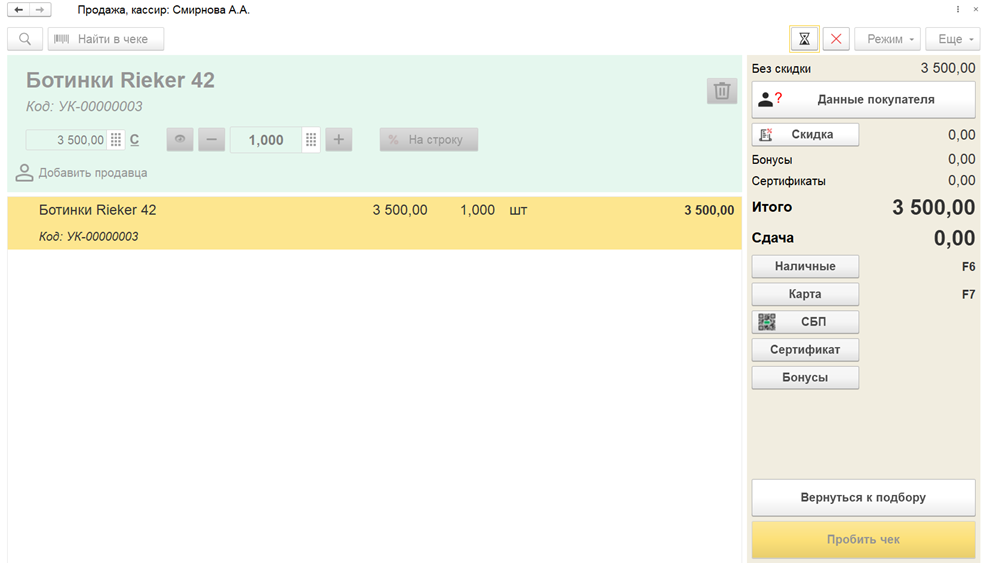Toggle the eye icon near quantity
984x563 pixels.
tap(180, 140)
